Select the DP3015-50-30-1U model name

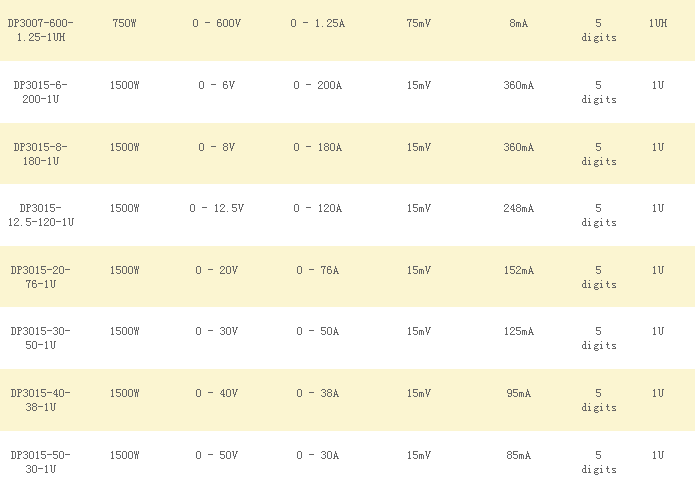click(41, 462)
